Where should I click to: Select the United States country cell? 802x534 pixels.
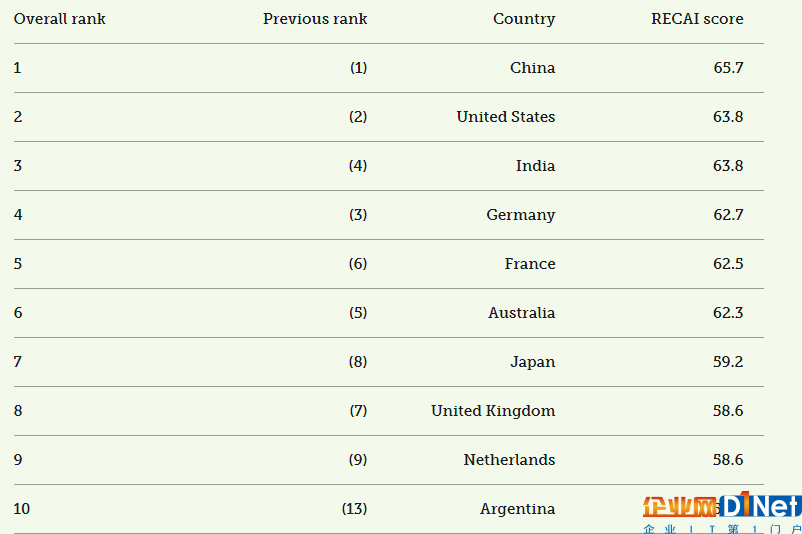[506, 117]
